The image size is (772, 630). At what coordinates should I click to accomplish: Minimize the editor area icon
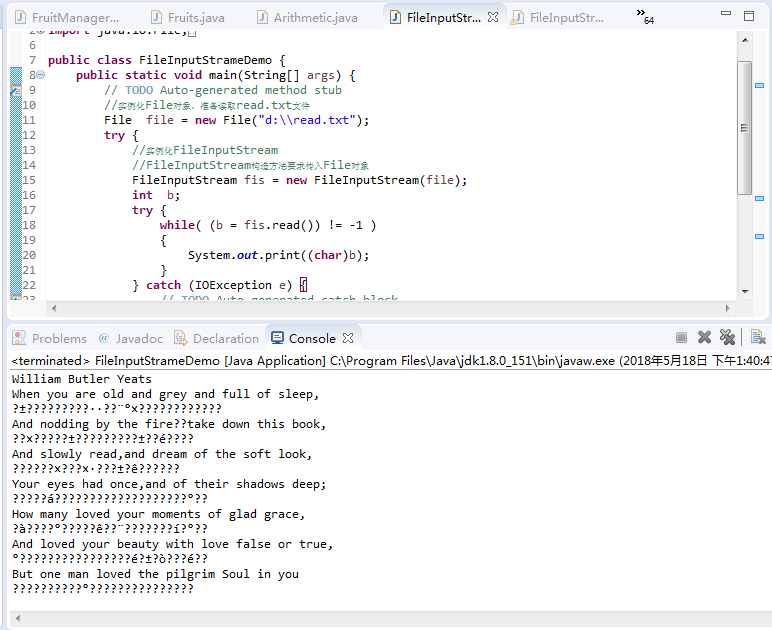coord(726,13)
